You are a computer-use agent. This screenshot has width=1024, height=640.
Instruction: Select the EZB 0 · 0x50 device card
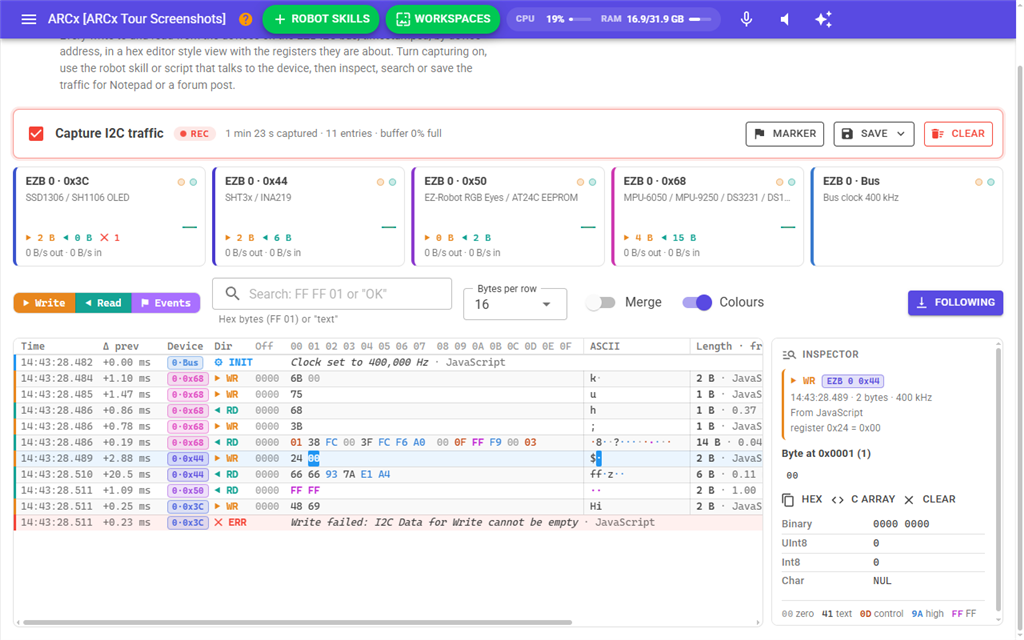[x=508, y=217]
